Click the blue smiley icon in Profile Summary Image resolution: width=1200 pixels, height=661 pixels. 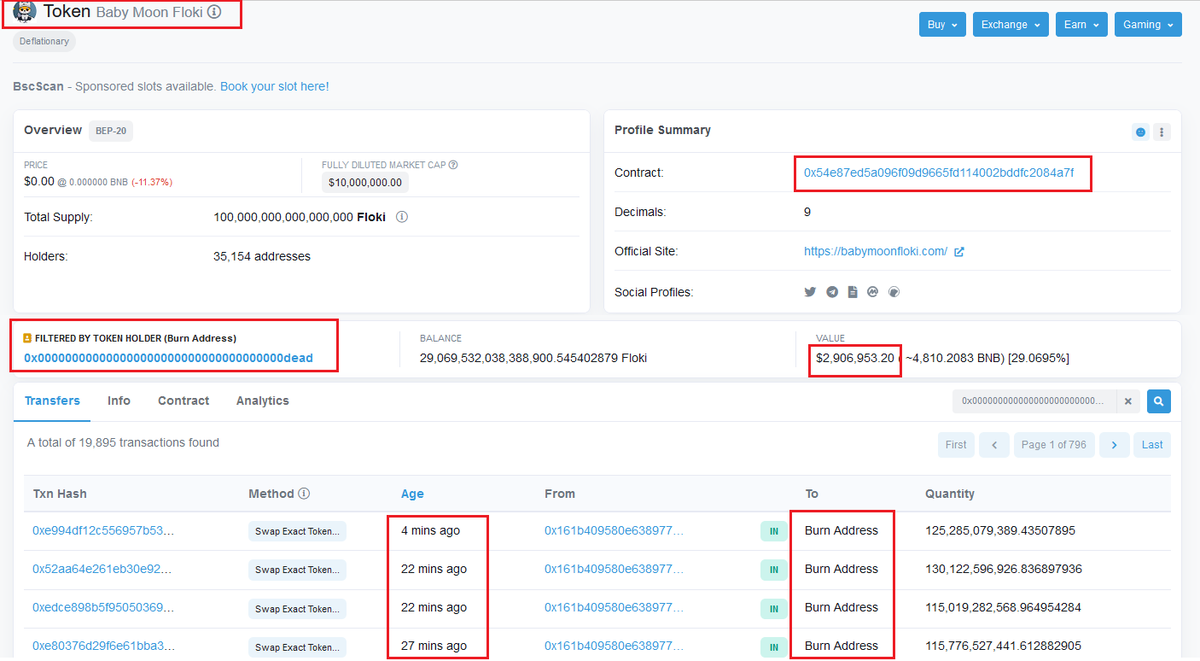1140,131
